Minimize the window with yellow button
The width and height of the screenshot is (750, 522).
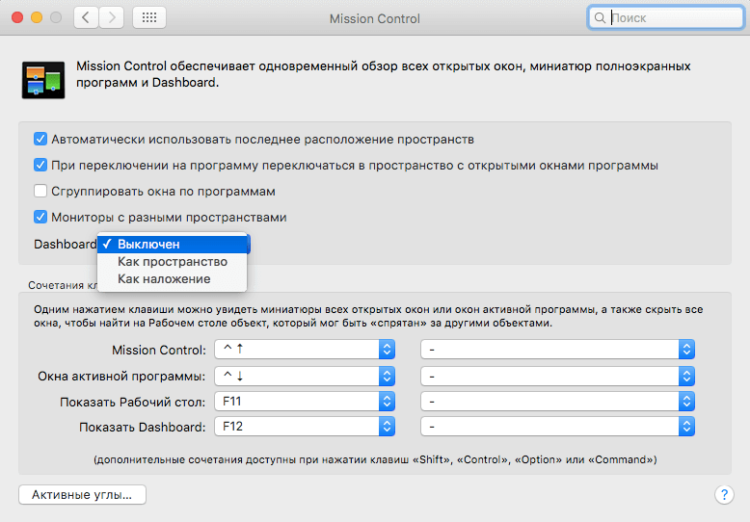pos(37,18)
